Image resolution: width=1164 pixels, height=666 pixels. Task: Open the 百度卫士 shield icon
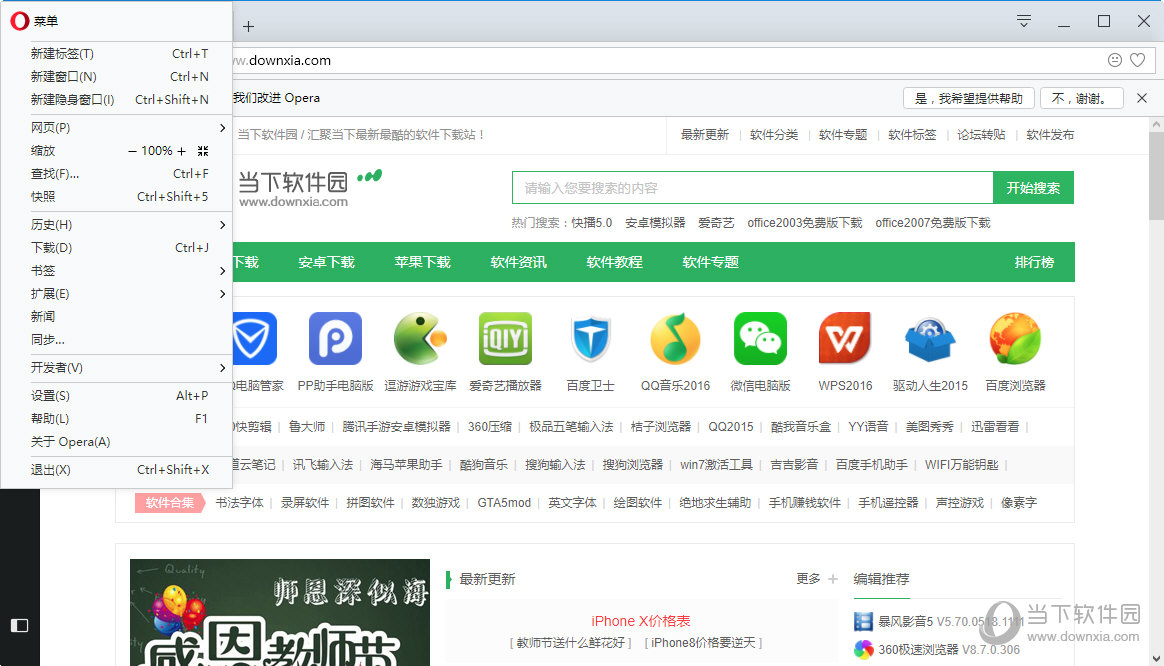[x=590, y=339]
